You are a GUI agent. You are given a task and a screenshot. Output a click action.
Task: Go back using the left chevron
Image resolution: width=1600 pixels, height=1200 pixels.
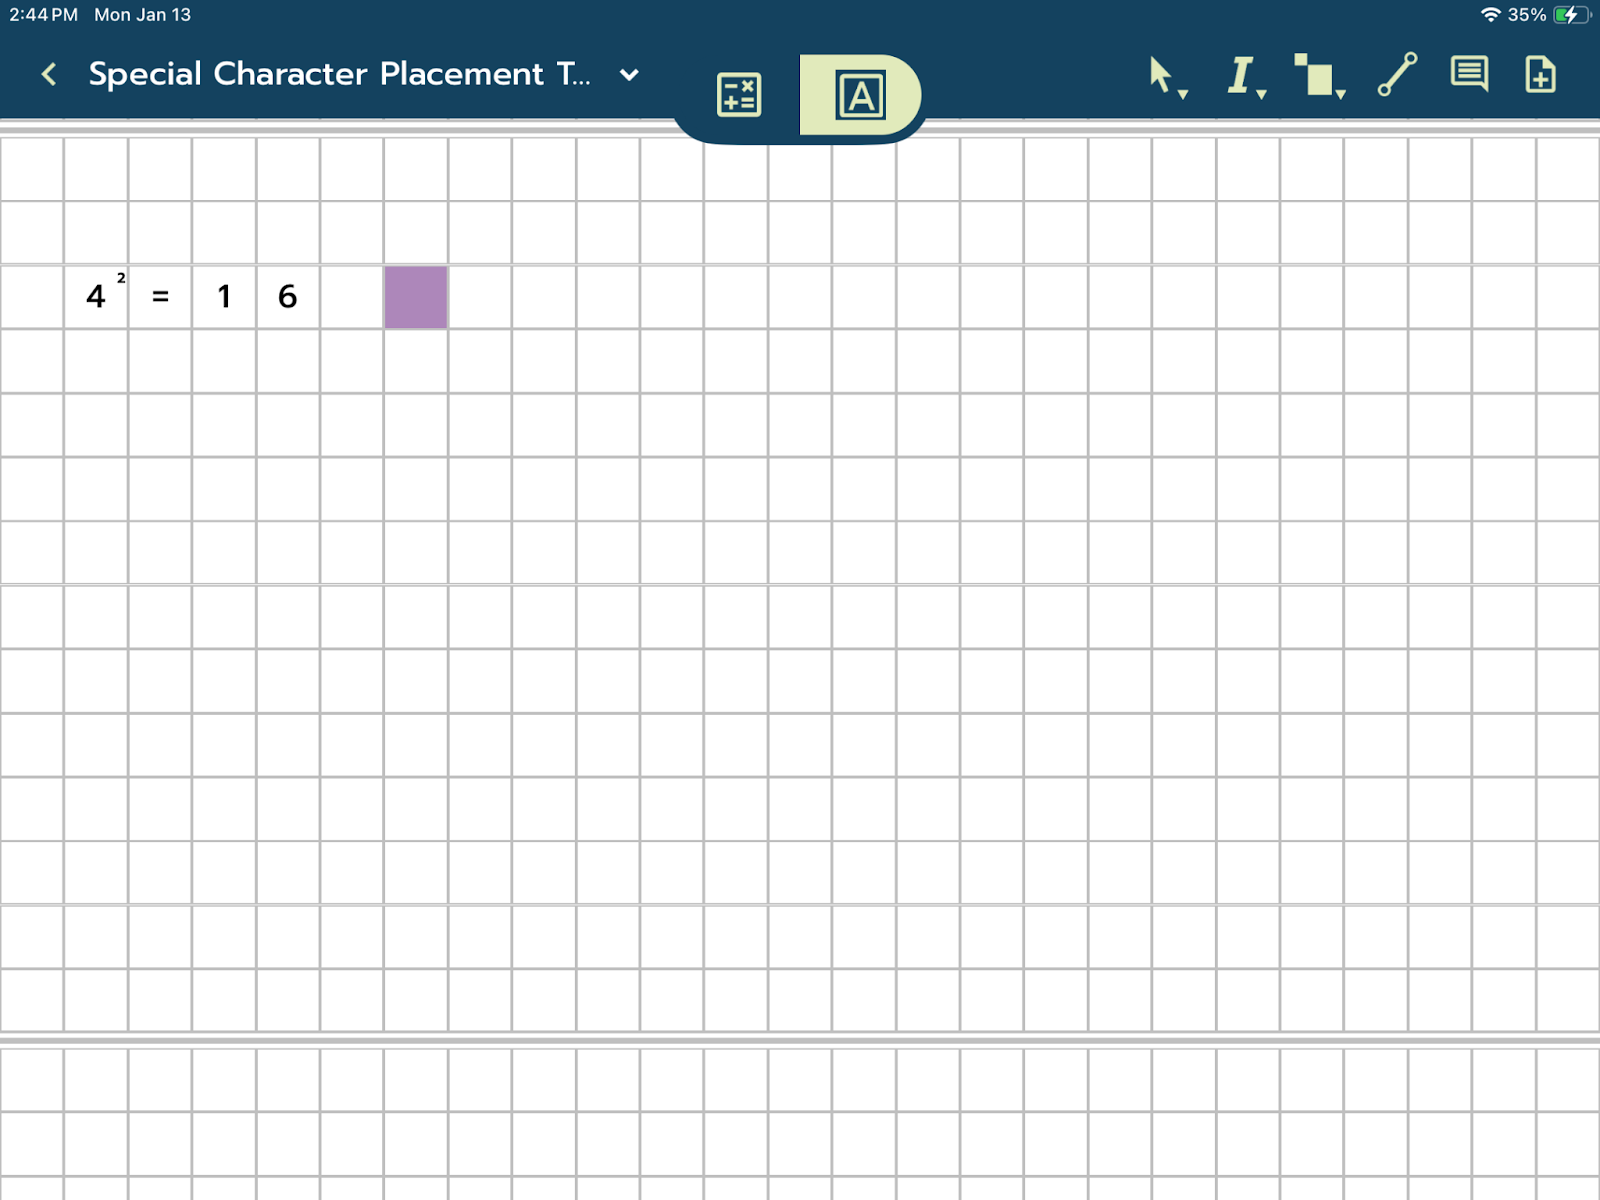[x=48, y=74]
